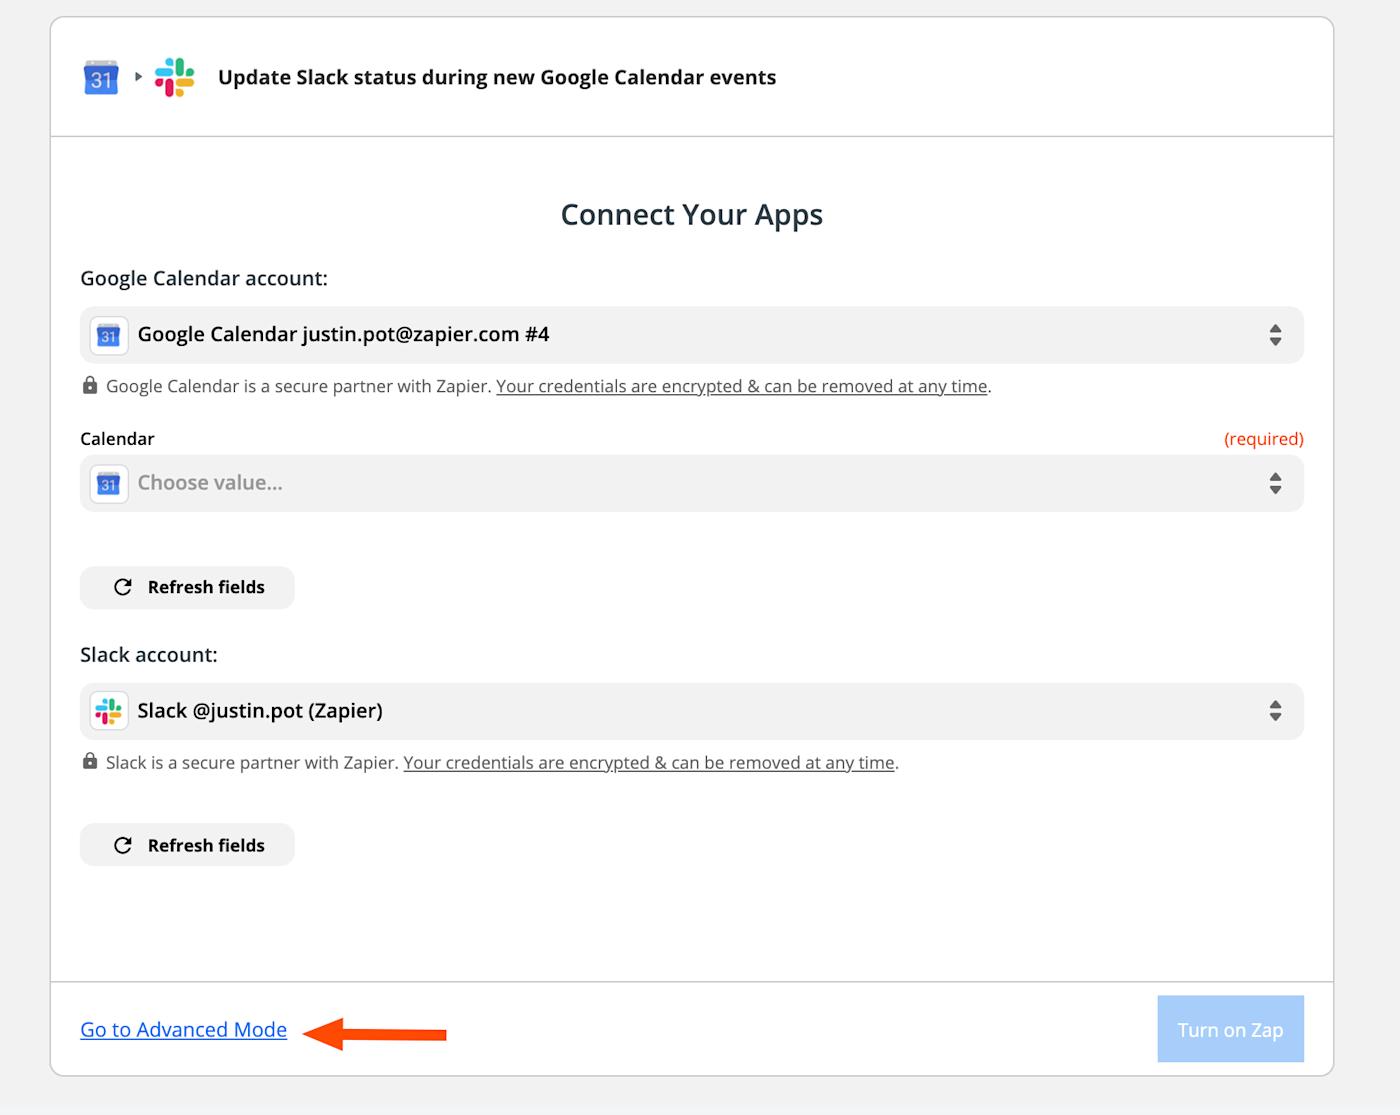Click the Zap title text in header
1400x1115 pixels.
click(496, 78)
